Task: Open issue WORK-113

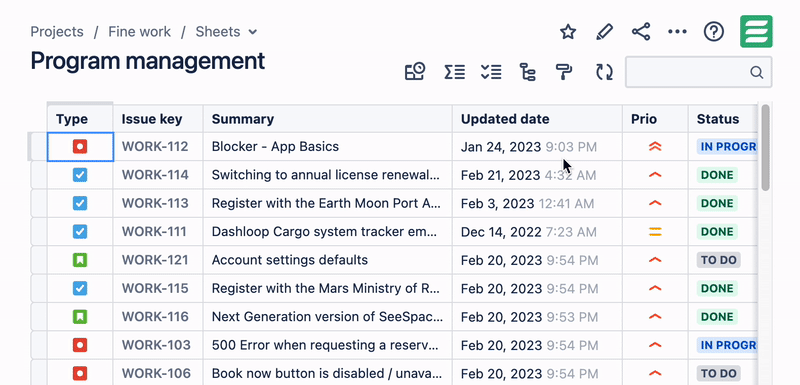Action: (x=155, y=203)
